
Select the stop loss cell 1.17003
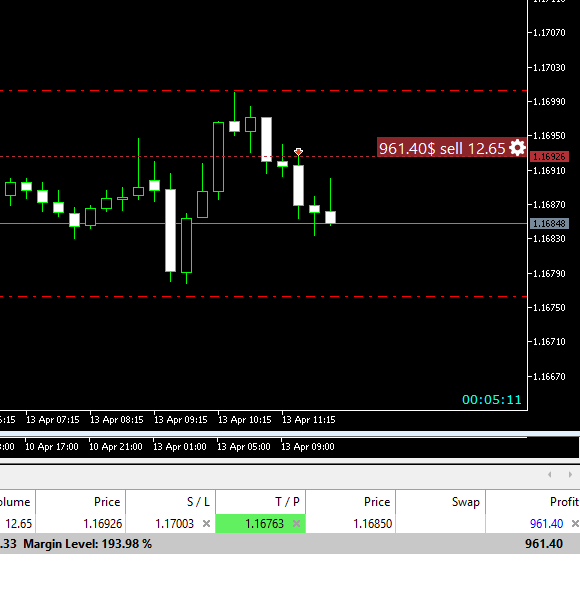coord(171,523)
